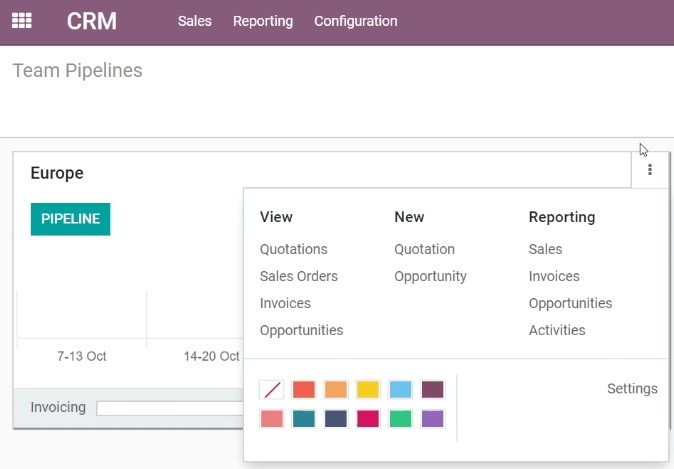View Sales Orders entry
The image size is (674, 469).
(x=299, y=276)
